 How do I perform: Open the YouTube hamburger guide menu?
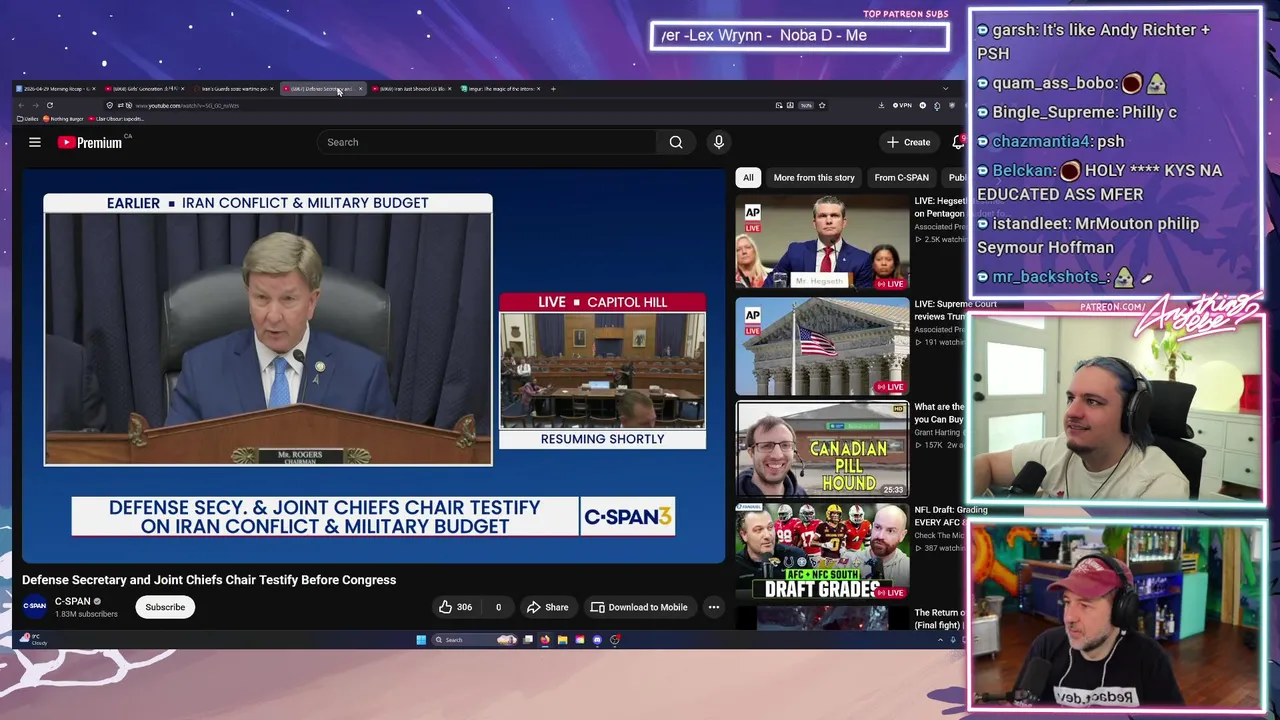(35, 142)
